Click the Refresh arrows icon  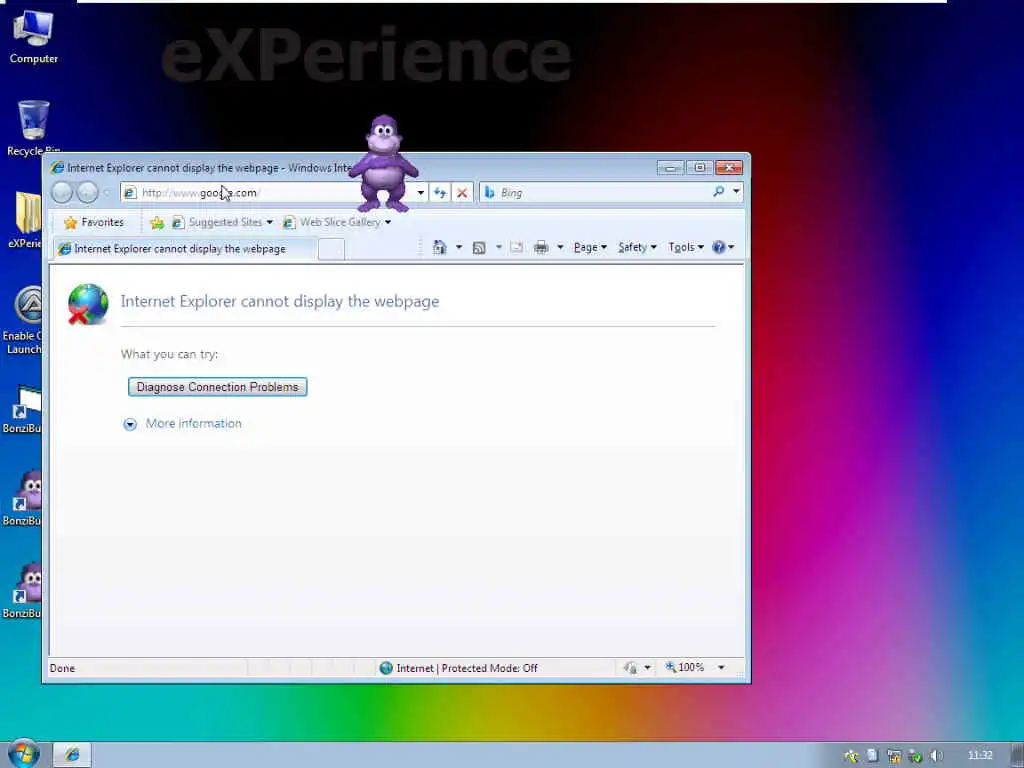pos(440,193)
